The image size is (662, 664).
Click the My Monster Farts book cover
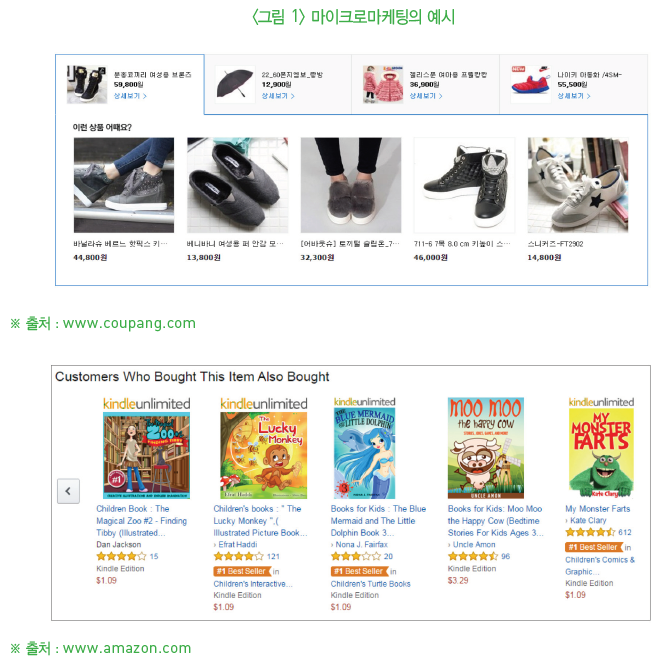[601, 453]
